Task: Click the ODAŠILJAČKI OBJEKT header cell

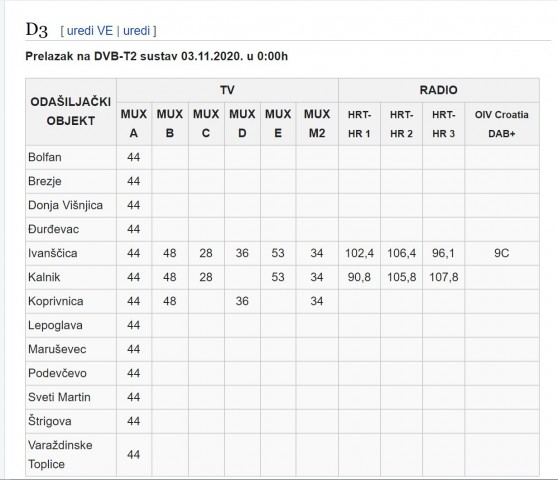Action: [x=71, y=112]
